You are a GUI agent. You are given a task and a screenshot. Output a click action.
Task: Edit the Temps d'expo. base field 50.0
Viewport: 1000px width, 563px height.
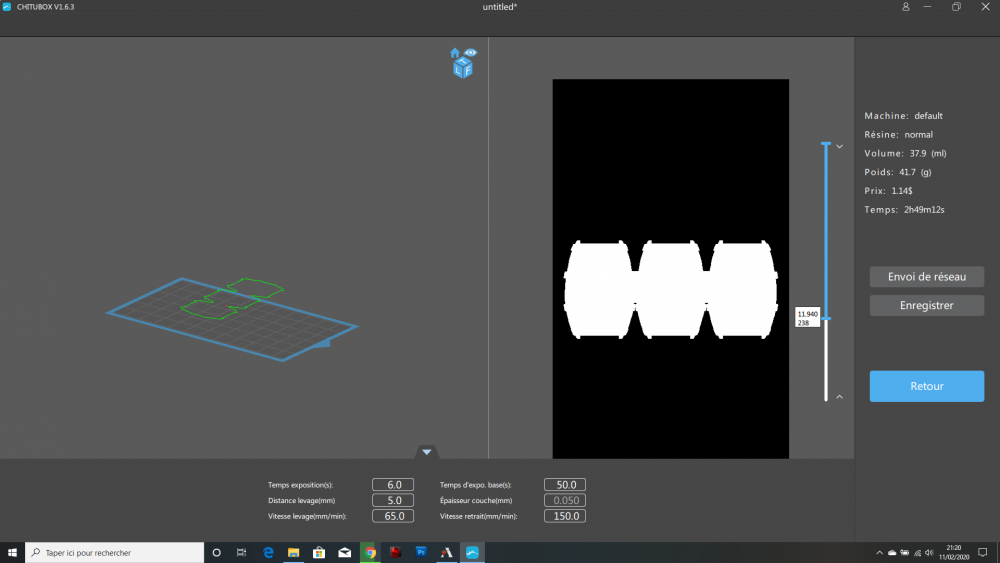(x=565, y=485)
